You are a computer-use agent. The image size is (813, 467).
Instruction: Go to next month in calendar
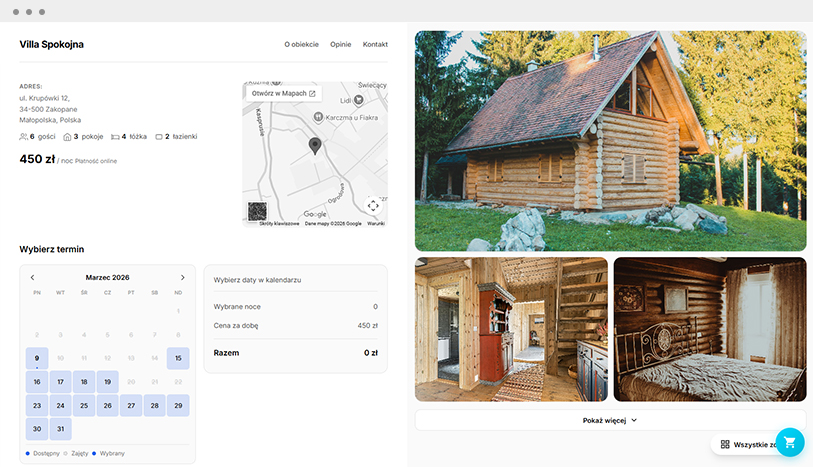(x=182, y=277)
